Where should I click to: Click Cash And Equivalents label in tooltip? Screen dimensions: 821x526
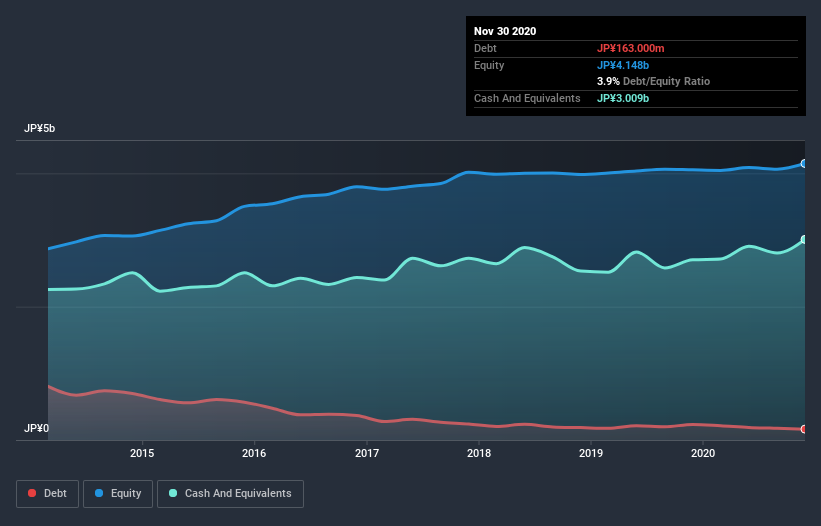527,98
